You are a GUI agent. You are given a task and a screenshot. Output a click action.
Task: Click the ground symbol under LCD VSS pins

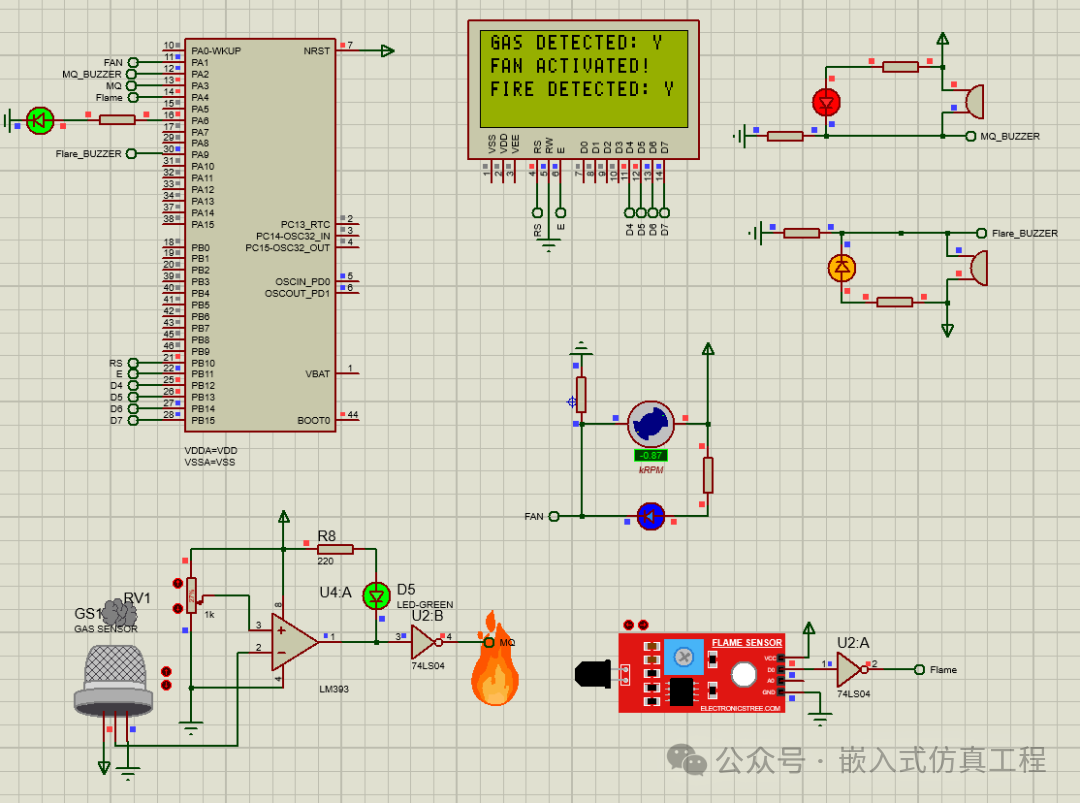[x=549, y=246]
